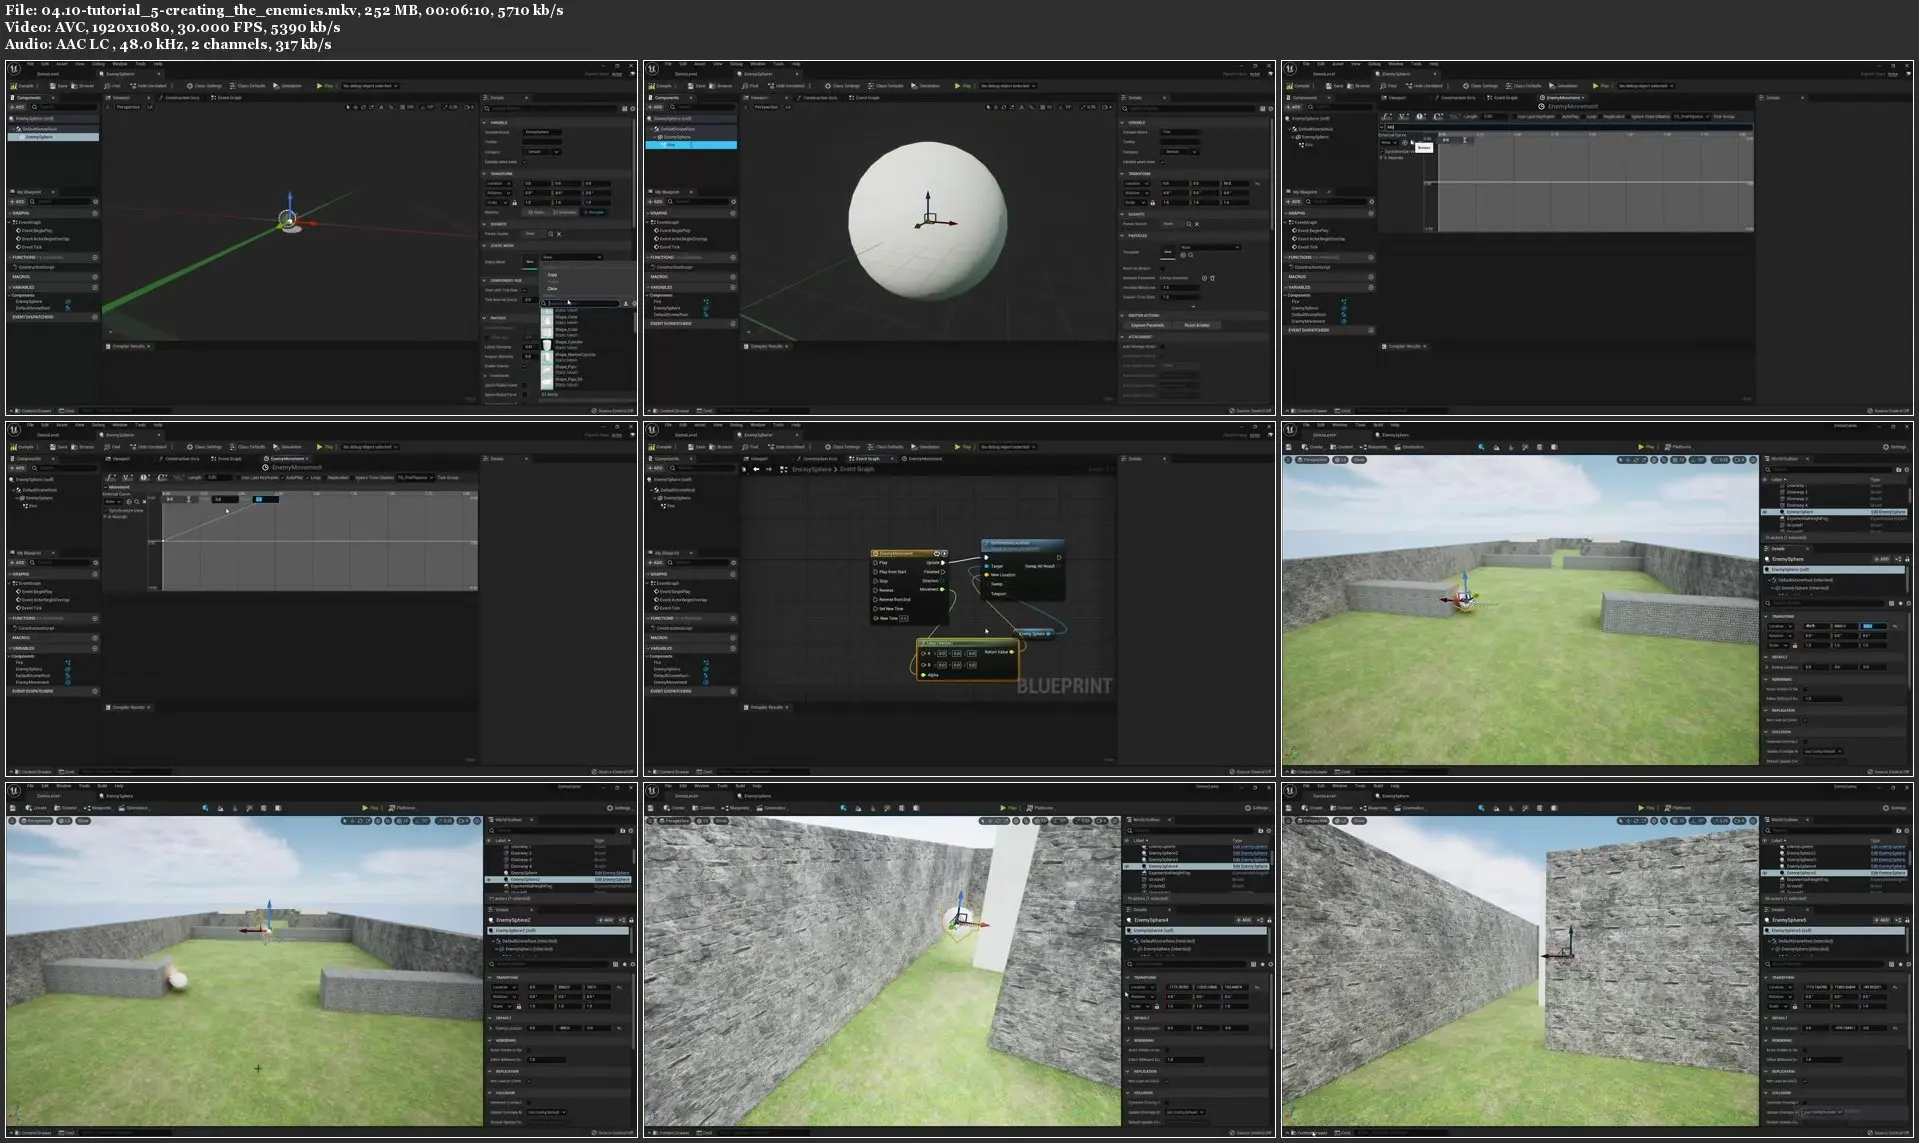The height and width of the screenshot is (1143, 1919).
Task: Toggle EnemySphere visibility eye in highlighted-Z frame outliner
Action: click(x=1765, y=512)
